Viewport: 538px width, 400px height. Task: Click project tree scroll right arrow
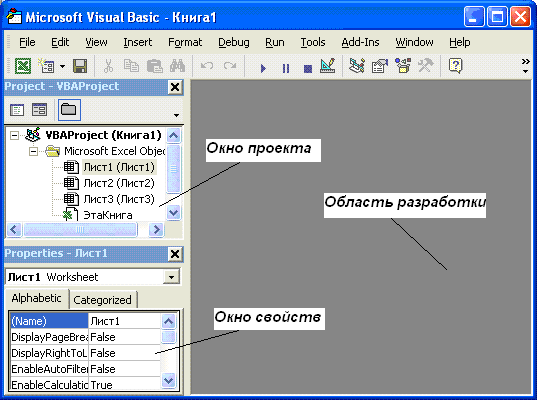tap(156, 230)
